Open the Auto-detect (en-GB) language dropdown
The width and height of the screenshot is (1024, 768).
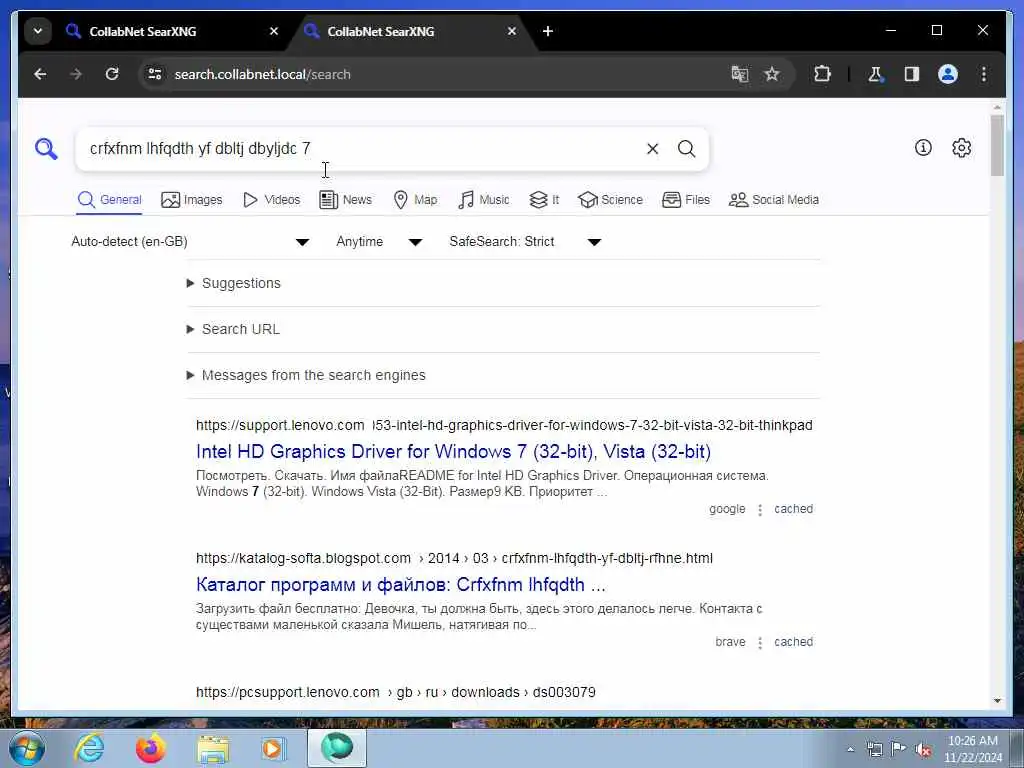click(189, 242)
